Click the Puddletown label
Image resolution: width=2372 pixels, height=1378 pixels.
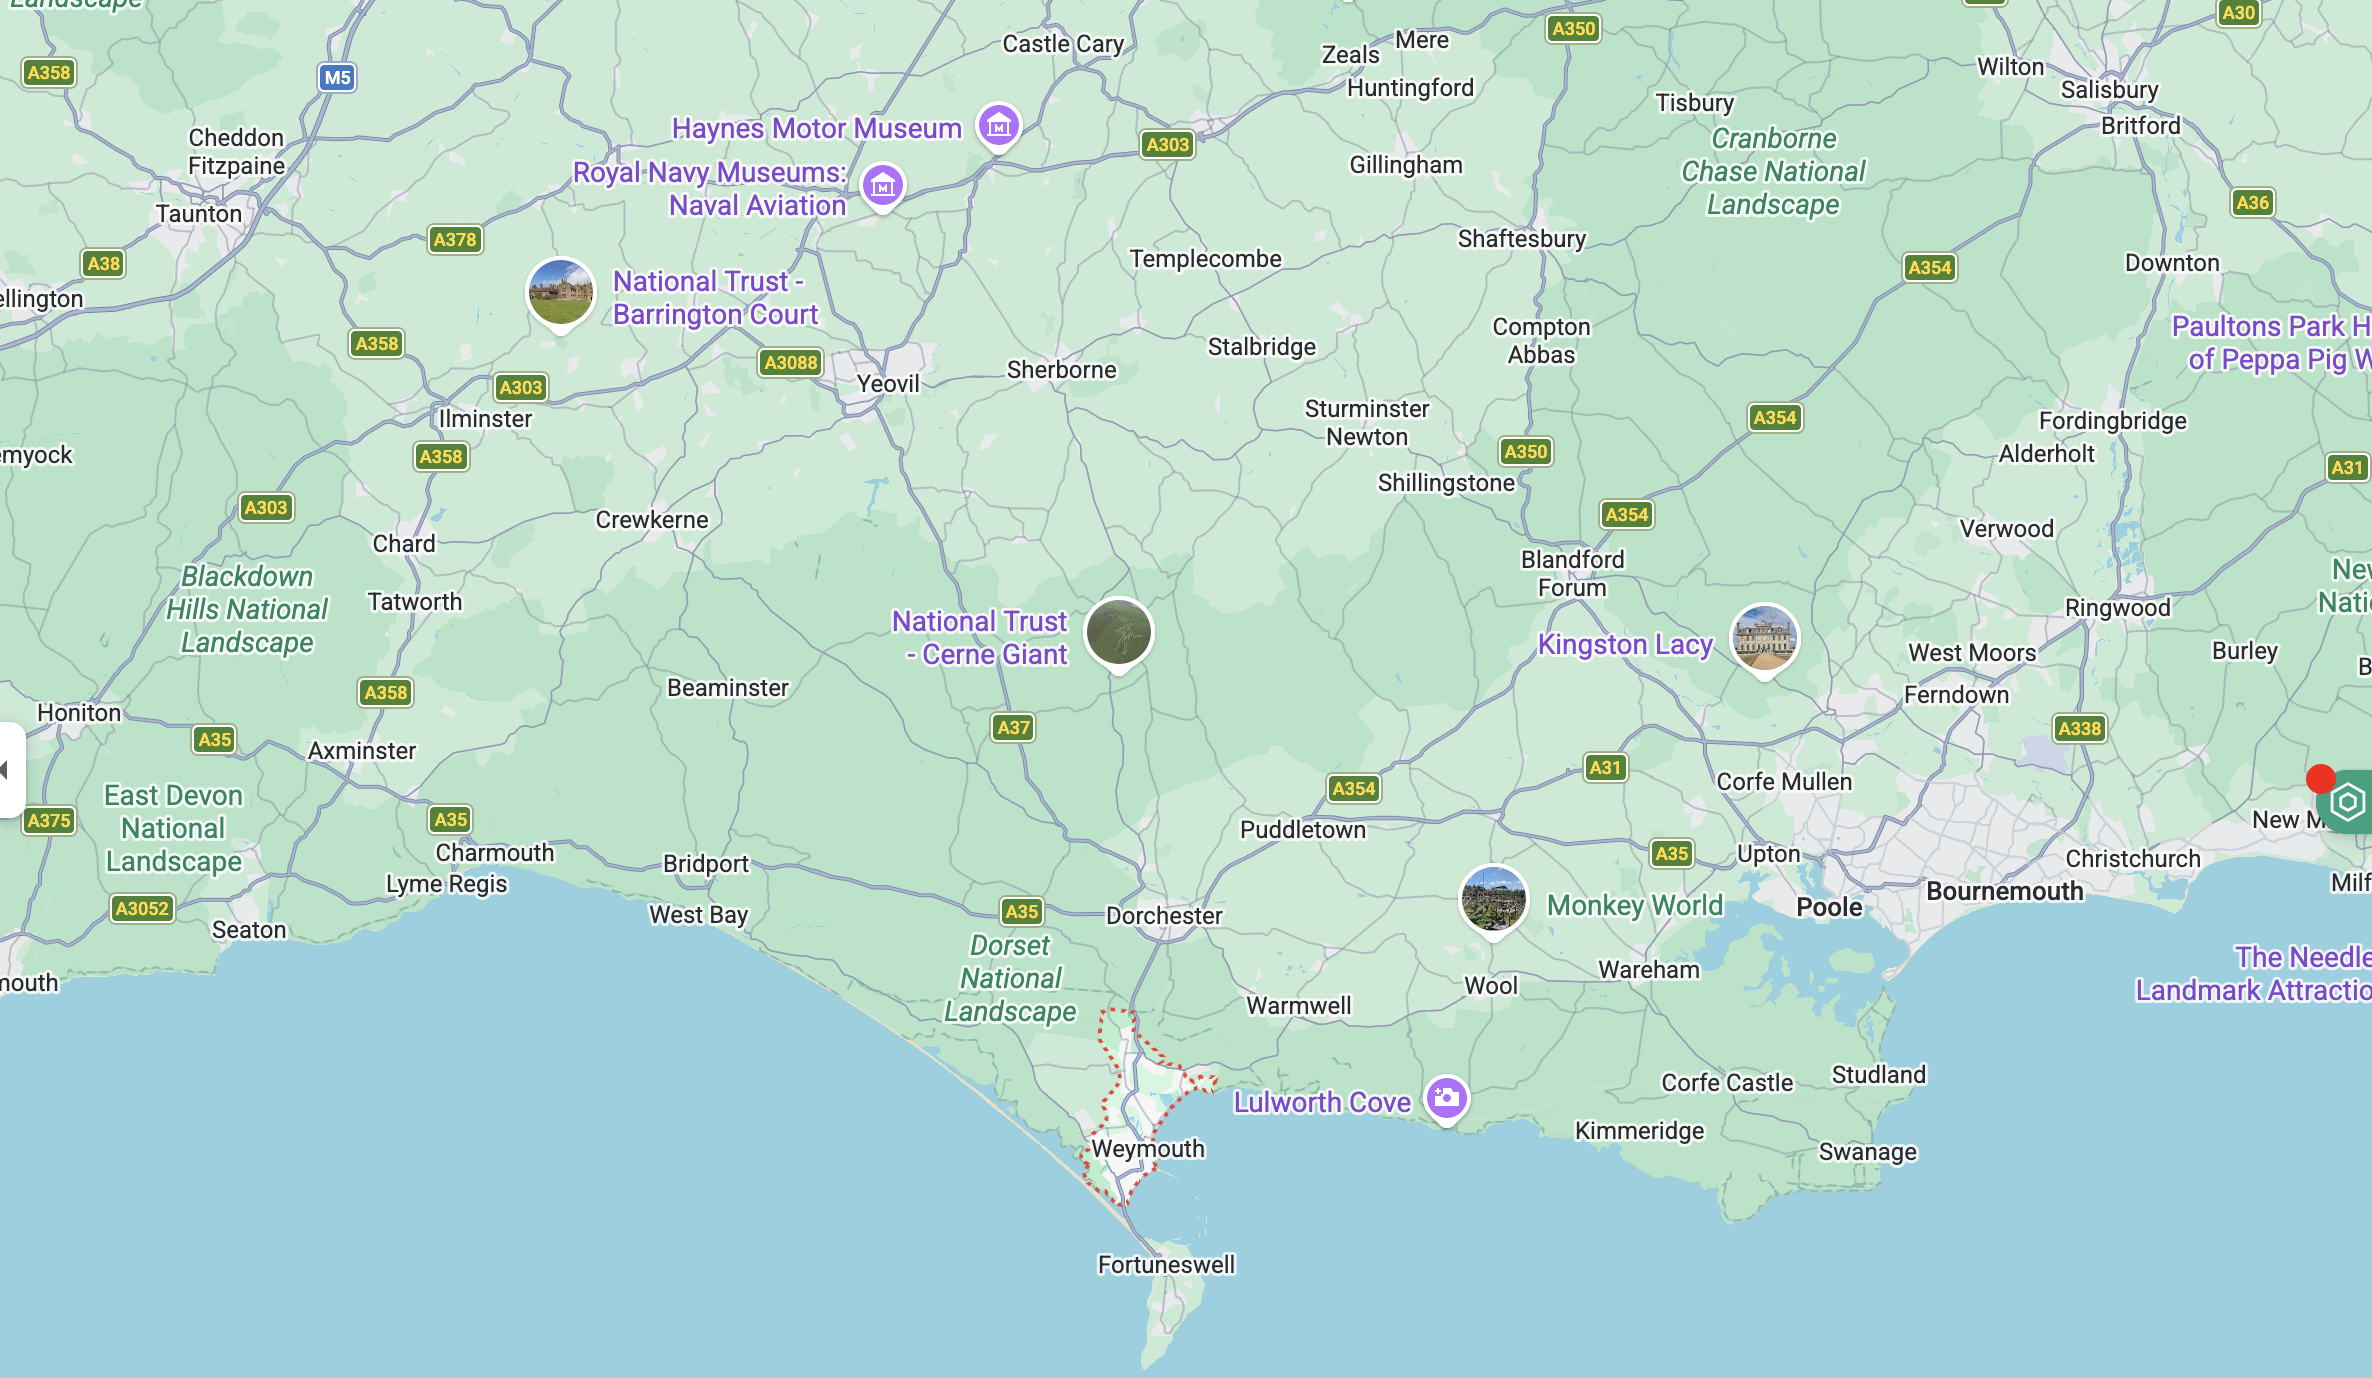coord(1303,830)
